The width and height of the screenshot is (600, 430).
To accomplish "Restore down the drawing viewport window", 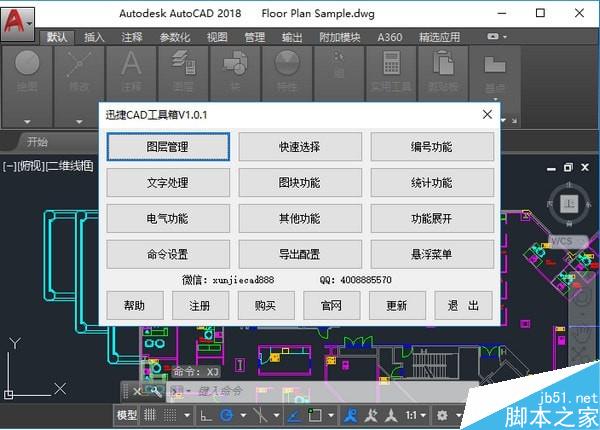I will click(x=568, y=168).
